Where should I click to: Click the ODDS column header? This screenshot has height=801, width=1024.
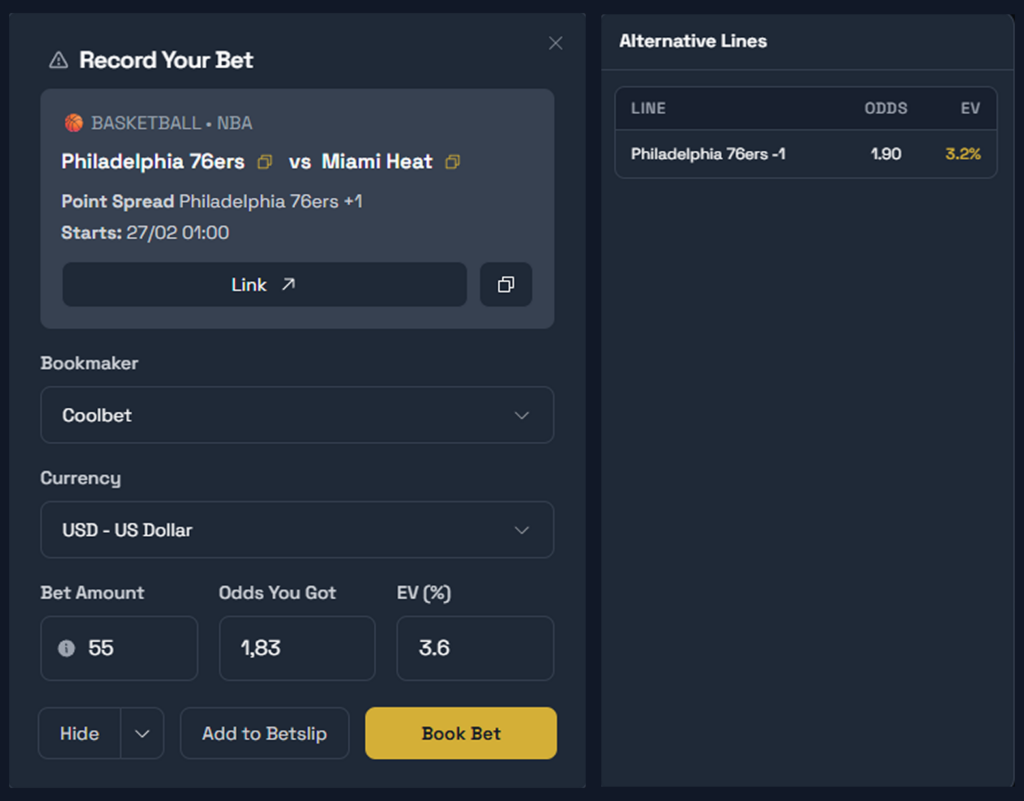coord(886,108)
